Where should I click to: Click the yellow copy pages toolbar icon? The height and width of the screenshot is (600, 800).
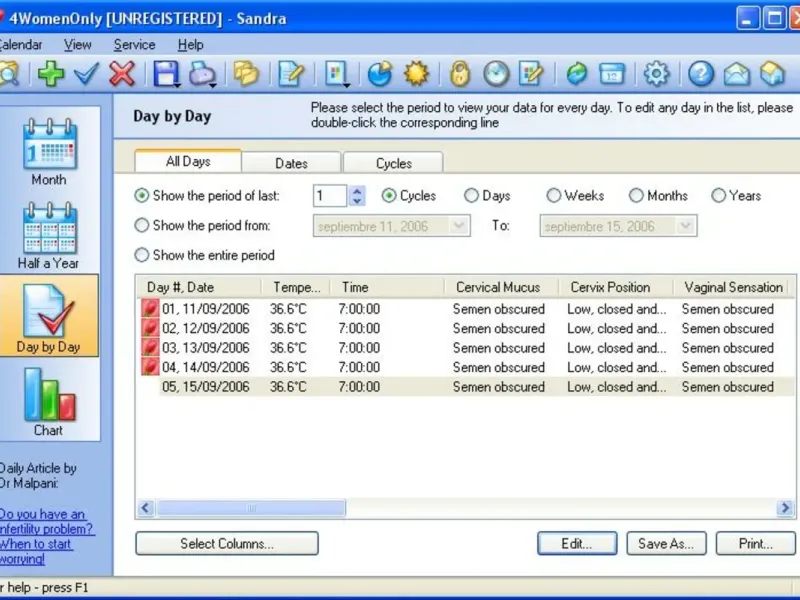click(x=246, y=74)
